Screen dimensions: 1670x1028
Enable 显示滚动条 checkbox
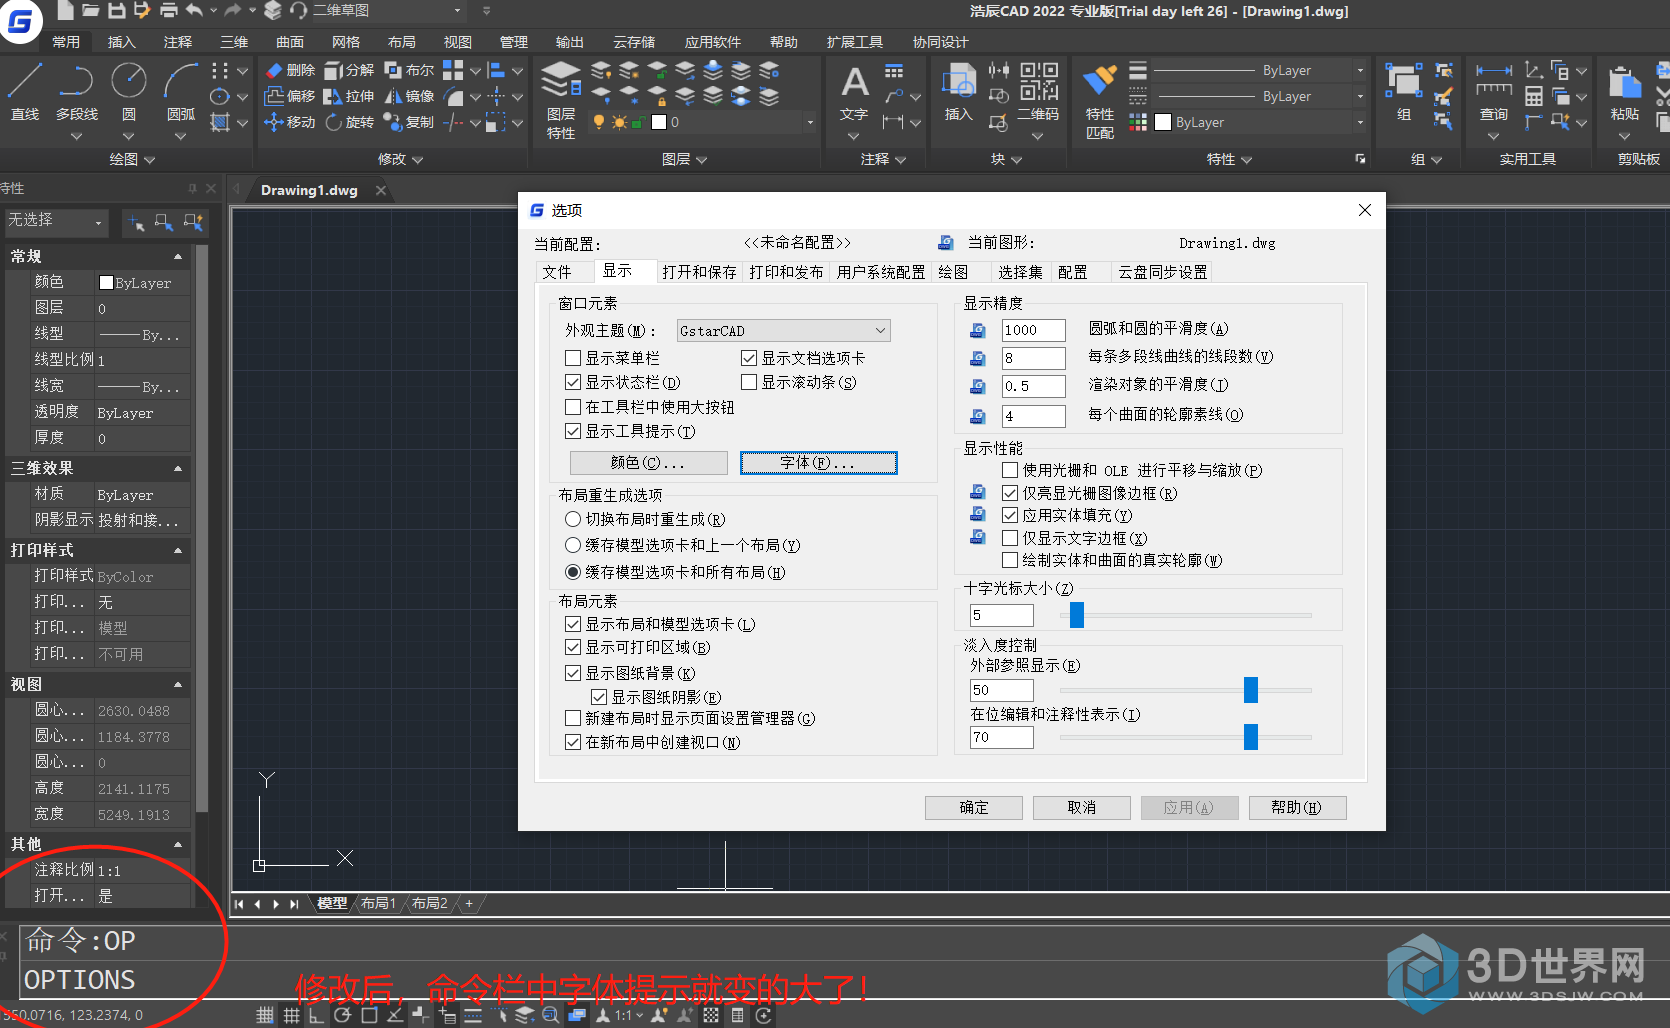point(749,382)
